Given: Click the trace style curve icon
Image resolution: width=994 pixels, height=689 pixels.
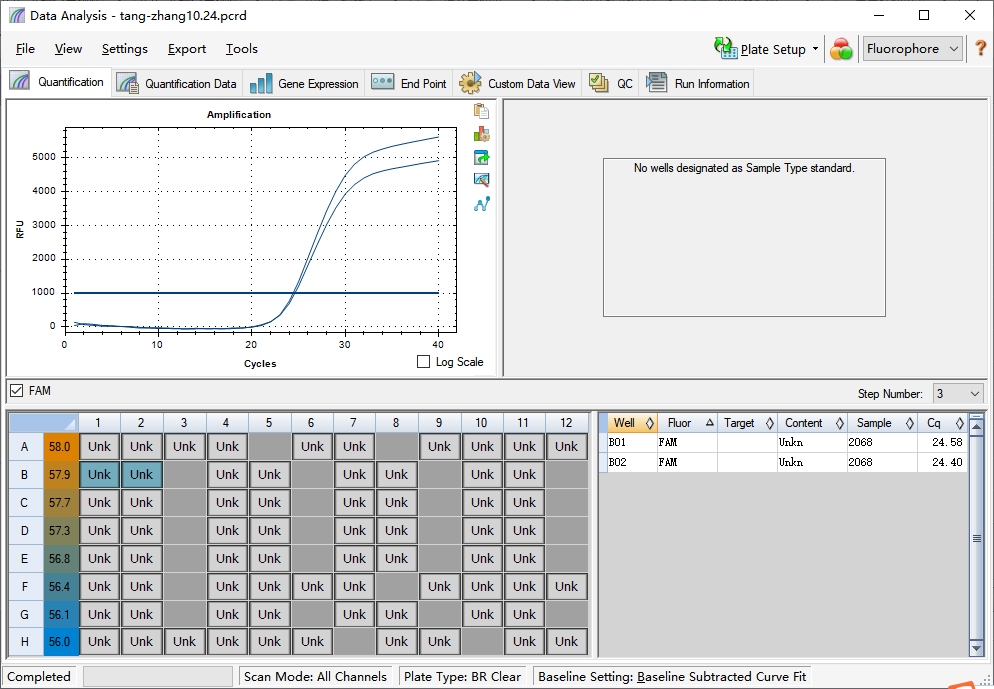Looking at the screenshot, I should [x=481, y=204].
